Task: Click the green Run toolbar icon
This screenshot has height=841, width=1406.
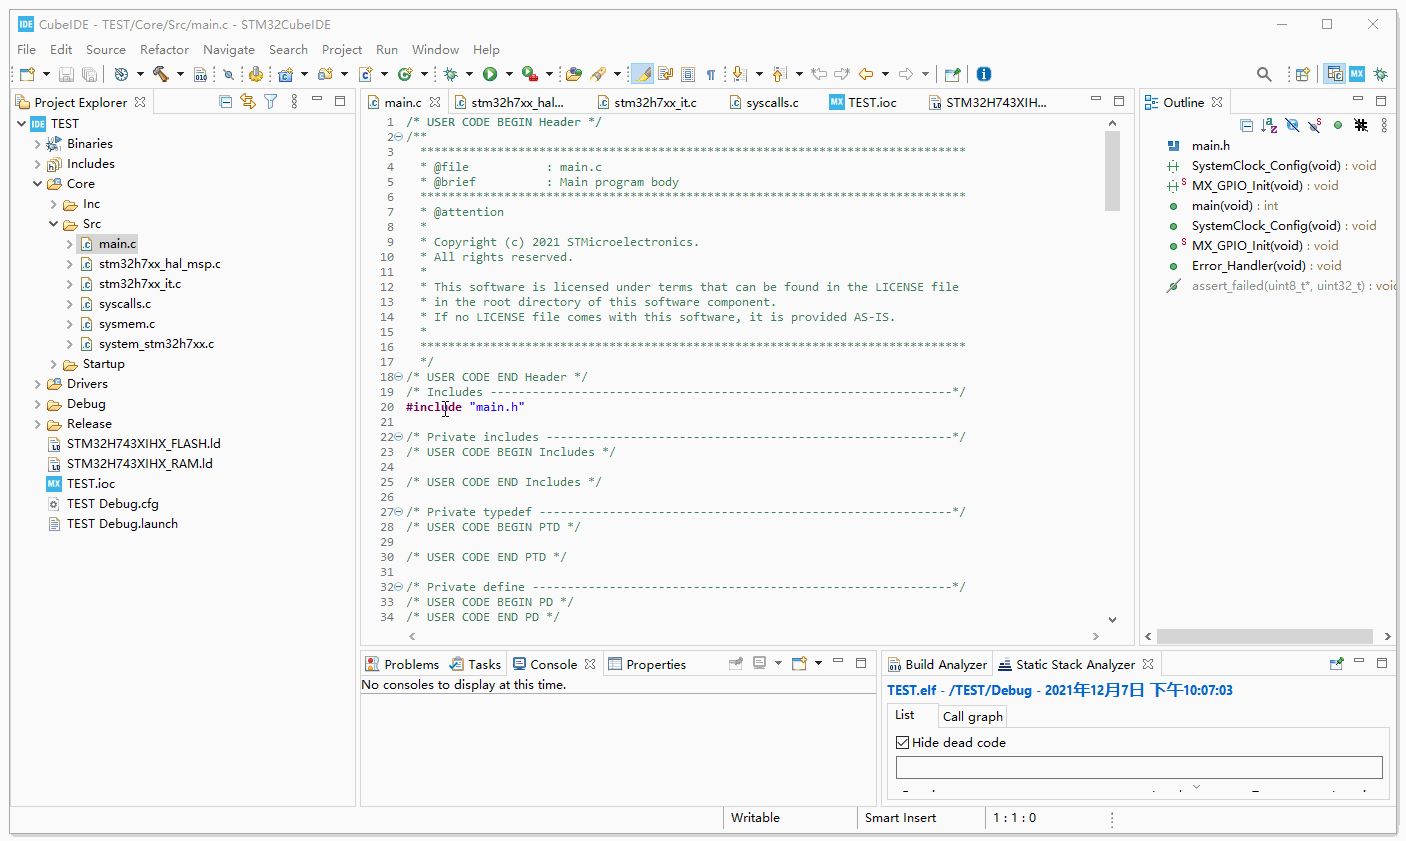Action: pyautogui.click(x=490, y=74)
